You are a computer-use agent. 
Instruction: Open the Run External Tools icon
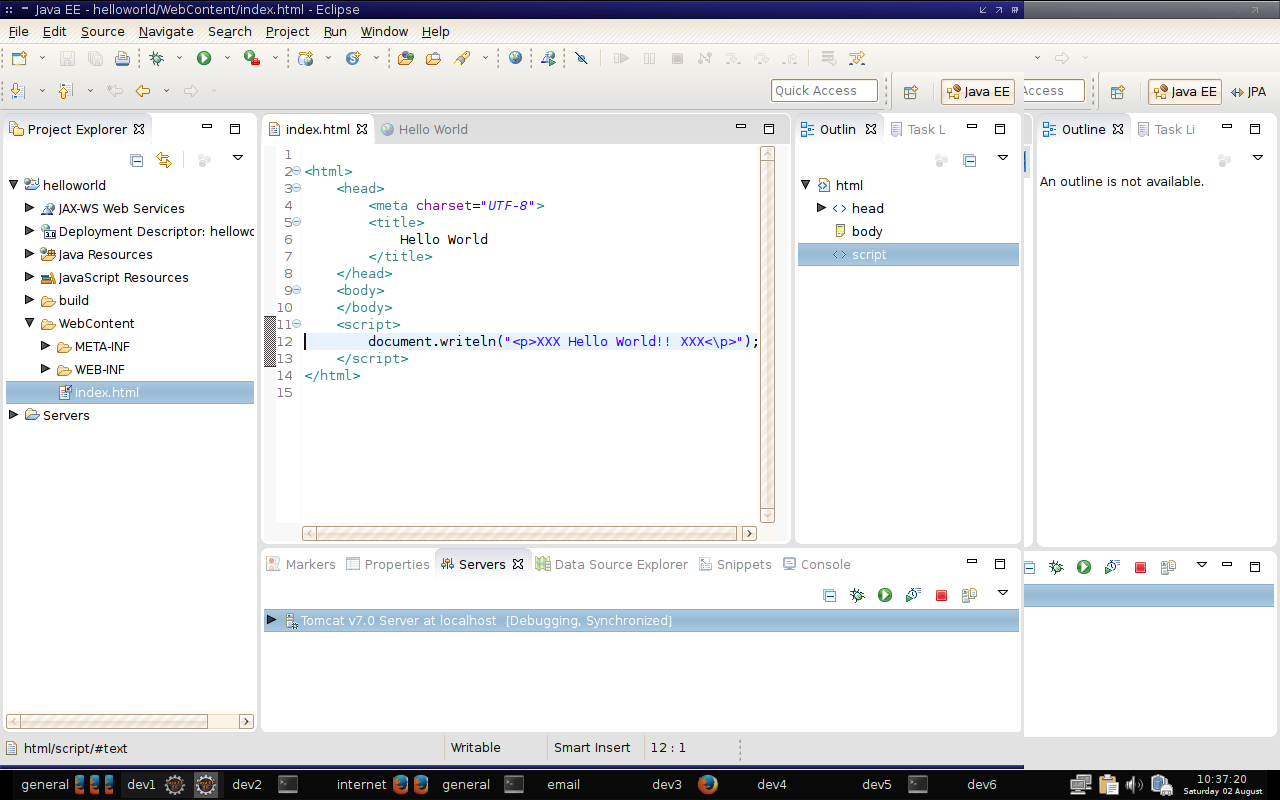click(252, 58)
